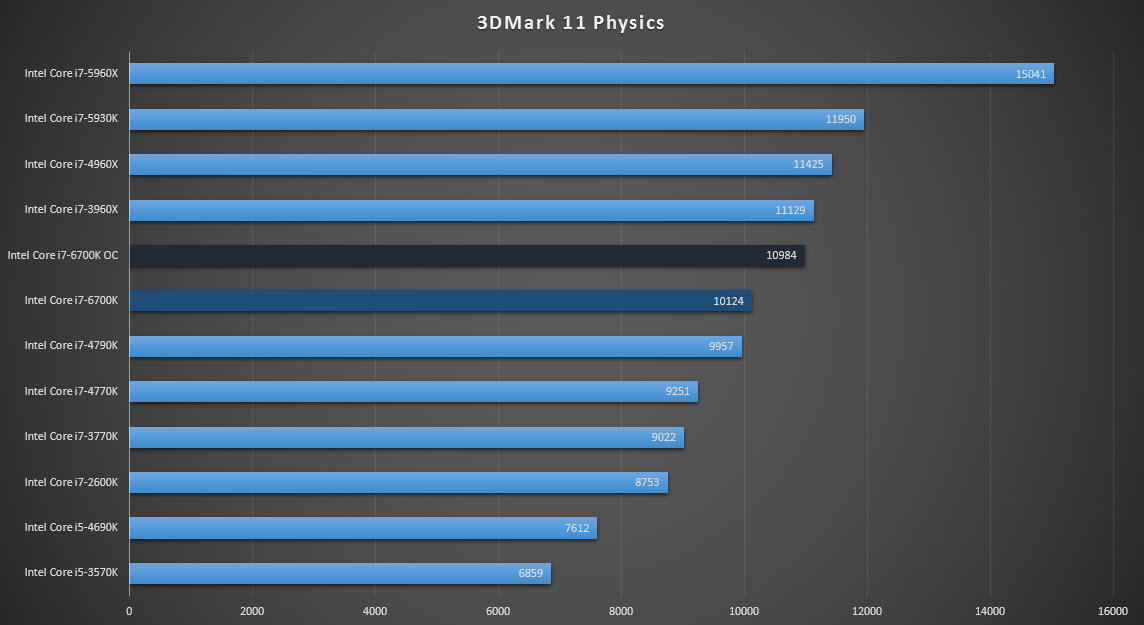1144x625 pixels.
Task: Click the 15041 score value
Action: click(x=1033, y=73)
